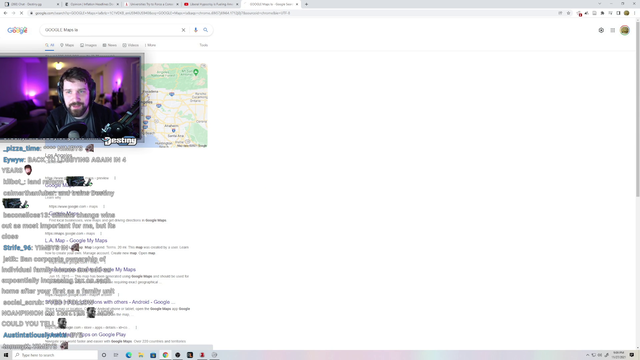The height and width of the screenshot is (360, 640).
Task: Click the Chrome taskbar icon
Action: click(165, 355)
